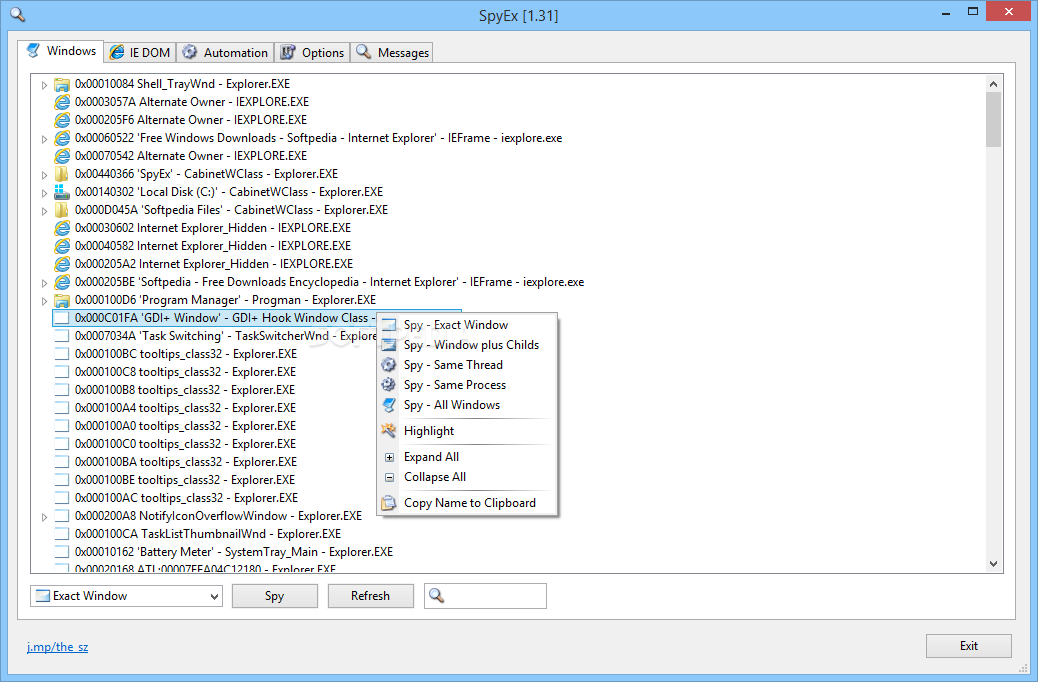Open the Exact Window spy mode dropdown
Viewport: 1038px width, 682px height.
click(126, 596)
